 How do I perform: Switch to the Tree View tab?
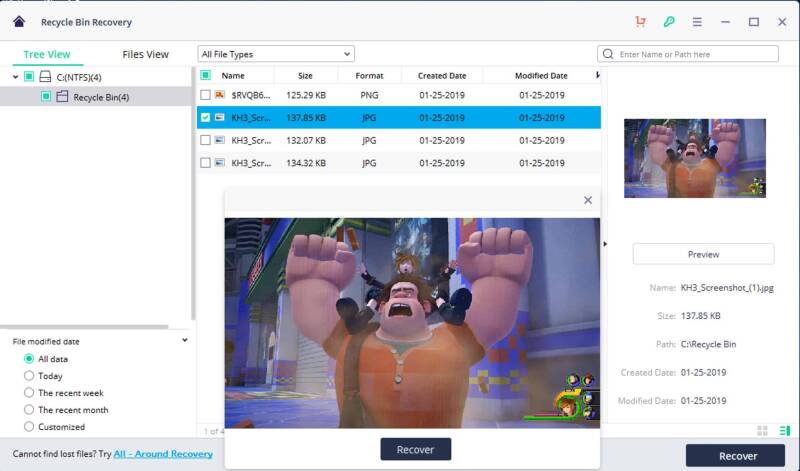tap(47, 54)
